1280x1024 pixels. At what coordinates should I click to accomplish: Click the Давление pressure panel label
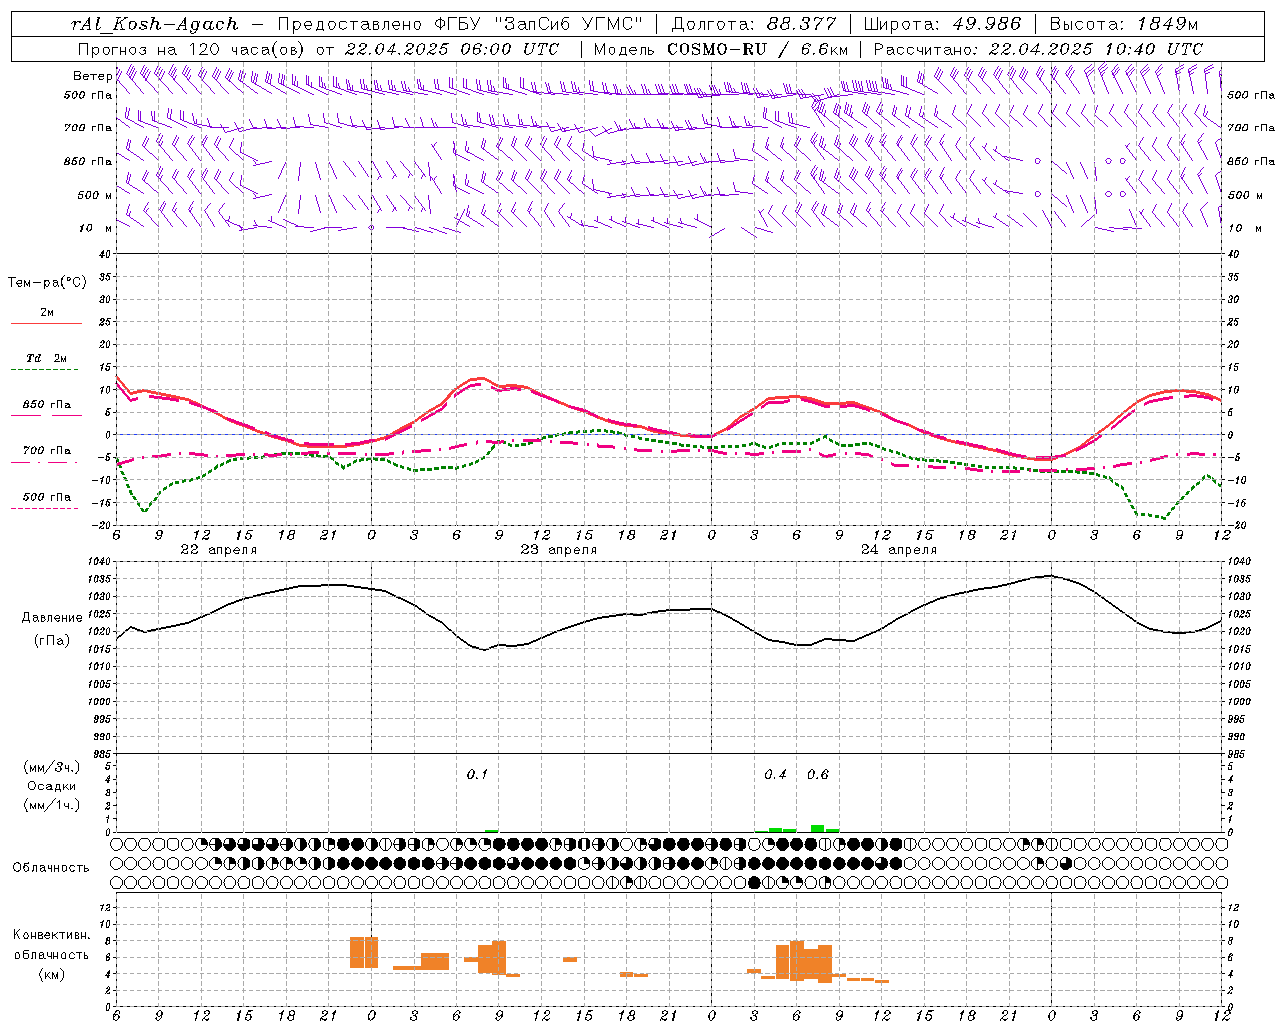52,618
